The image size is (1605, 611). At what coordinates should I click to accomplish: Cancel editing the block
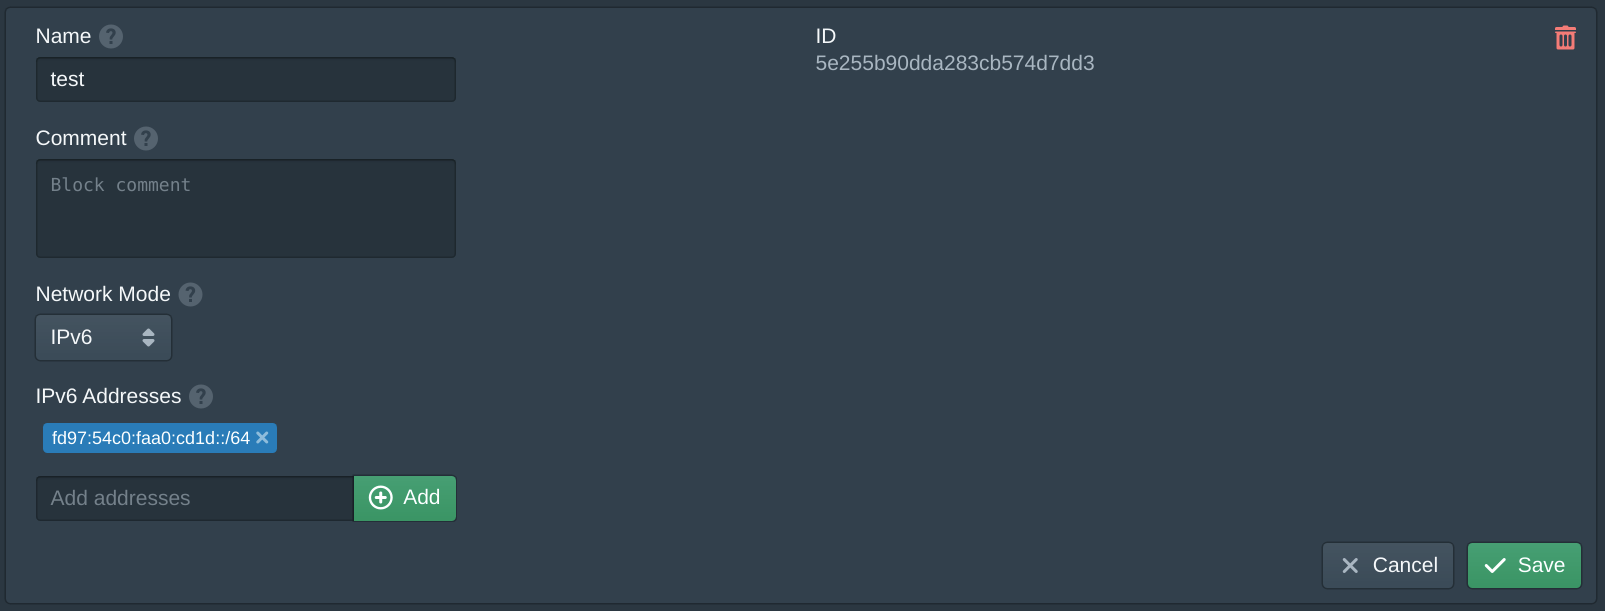[x=1388, y=566]
